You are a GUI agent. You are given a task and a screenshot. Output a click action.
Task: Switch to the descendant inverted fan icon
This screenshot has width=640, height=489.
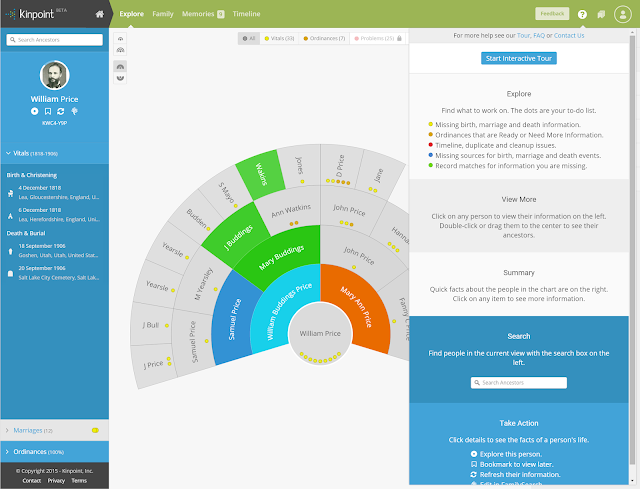point(120,78)
